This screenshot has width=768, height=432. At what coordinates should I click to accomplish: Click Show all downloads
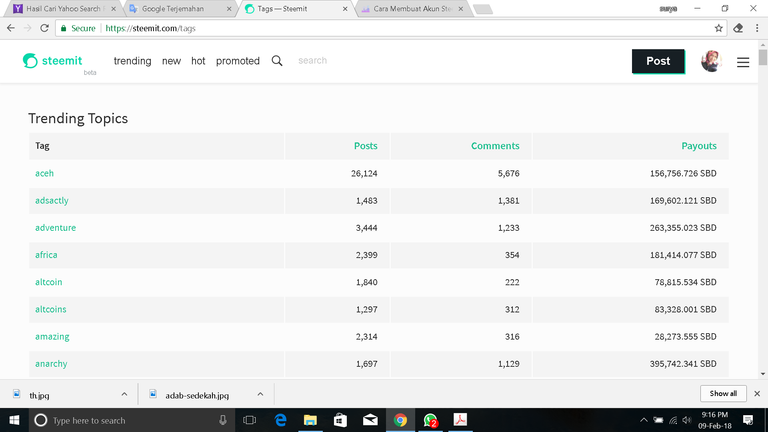(x=723, y=393)
